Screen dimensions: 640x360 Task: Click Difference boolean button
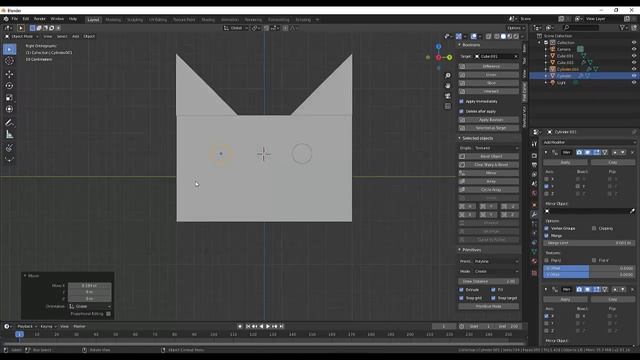pyautogui.click(x=489, y=67)
